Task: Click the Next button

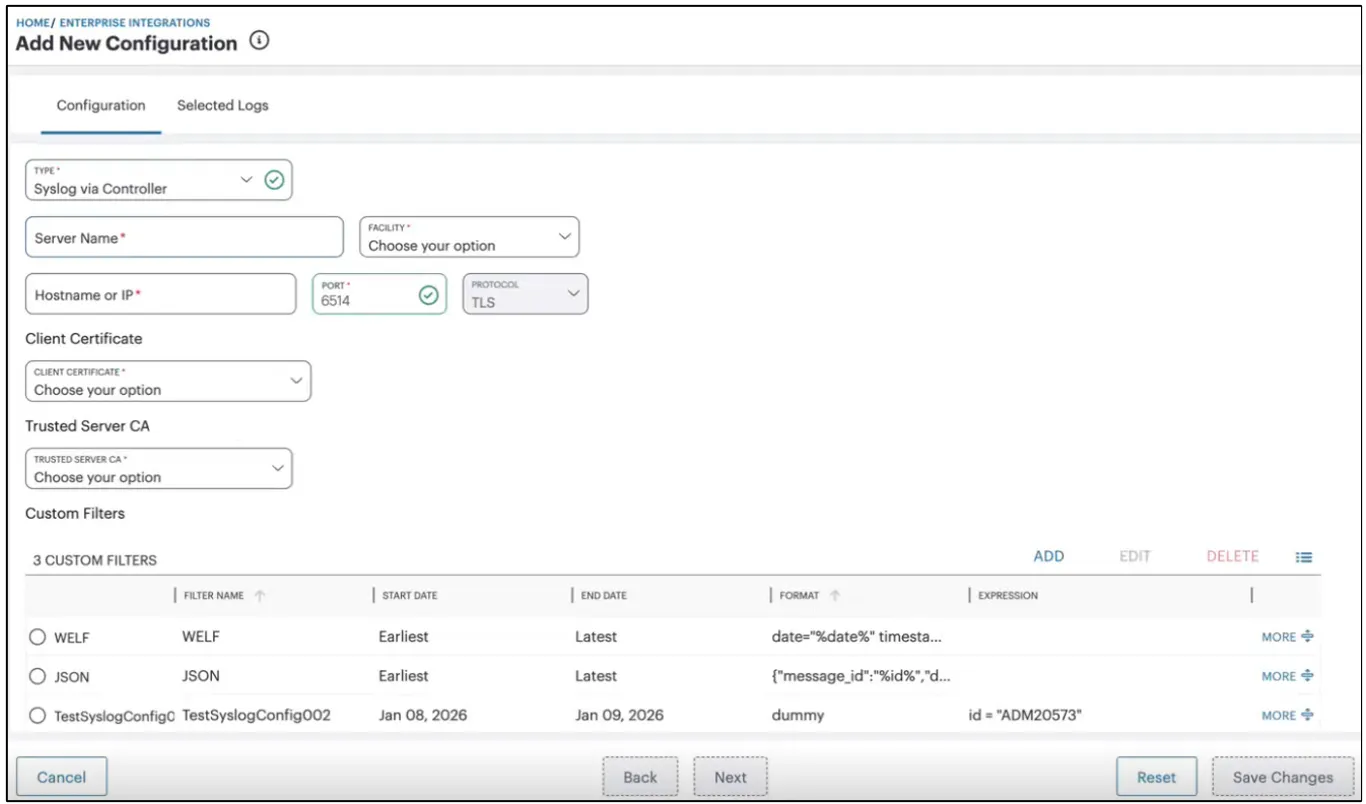Action: 730,777
